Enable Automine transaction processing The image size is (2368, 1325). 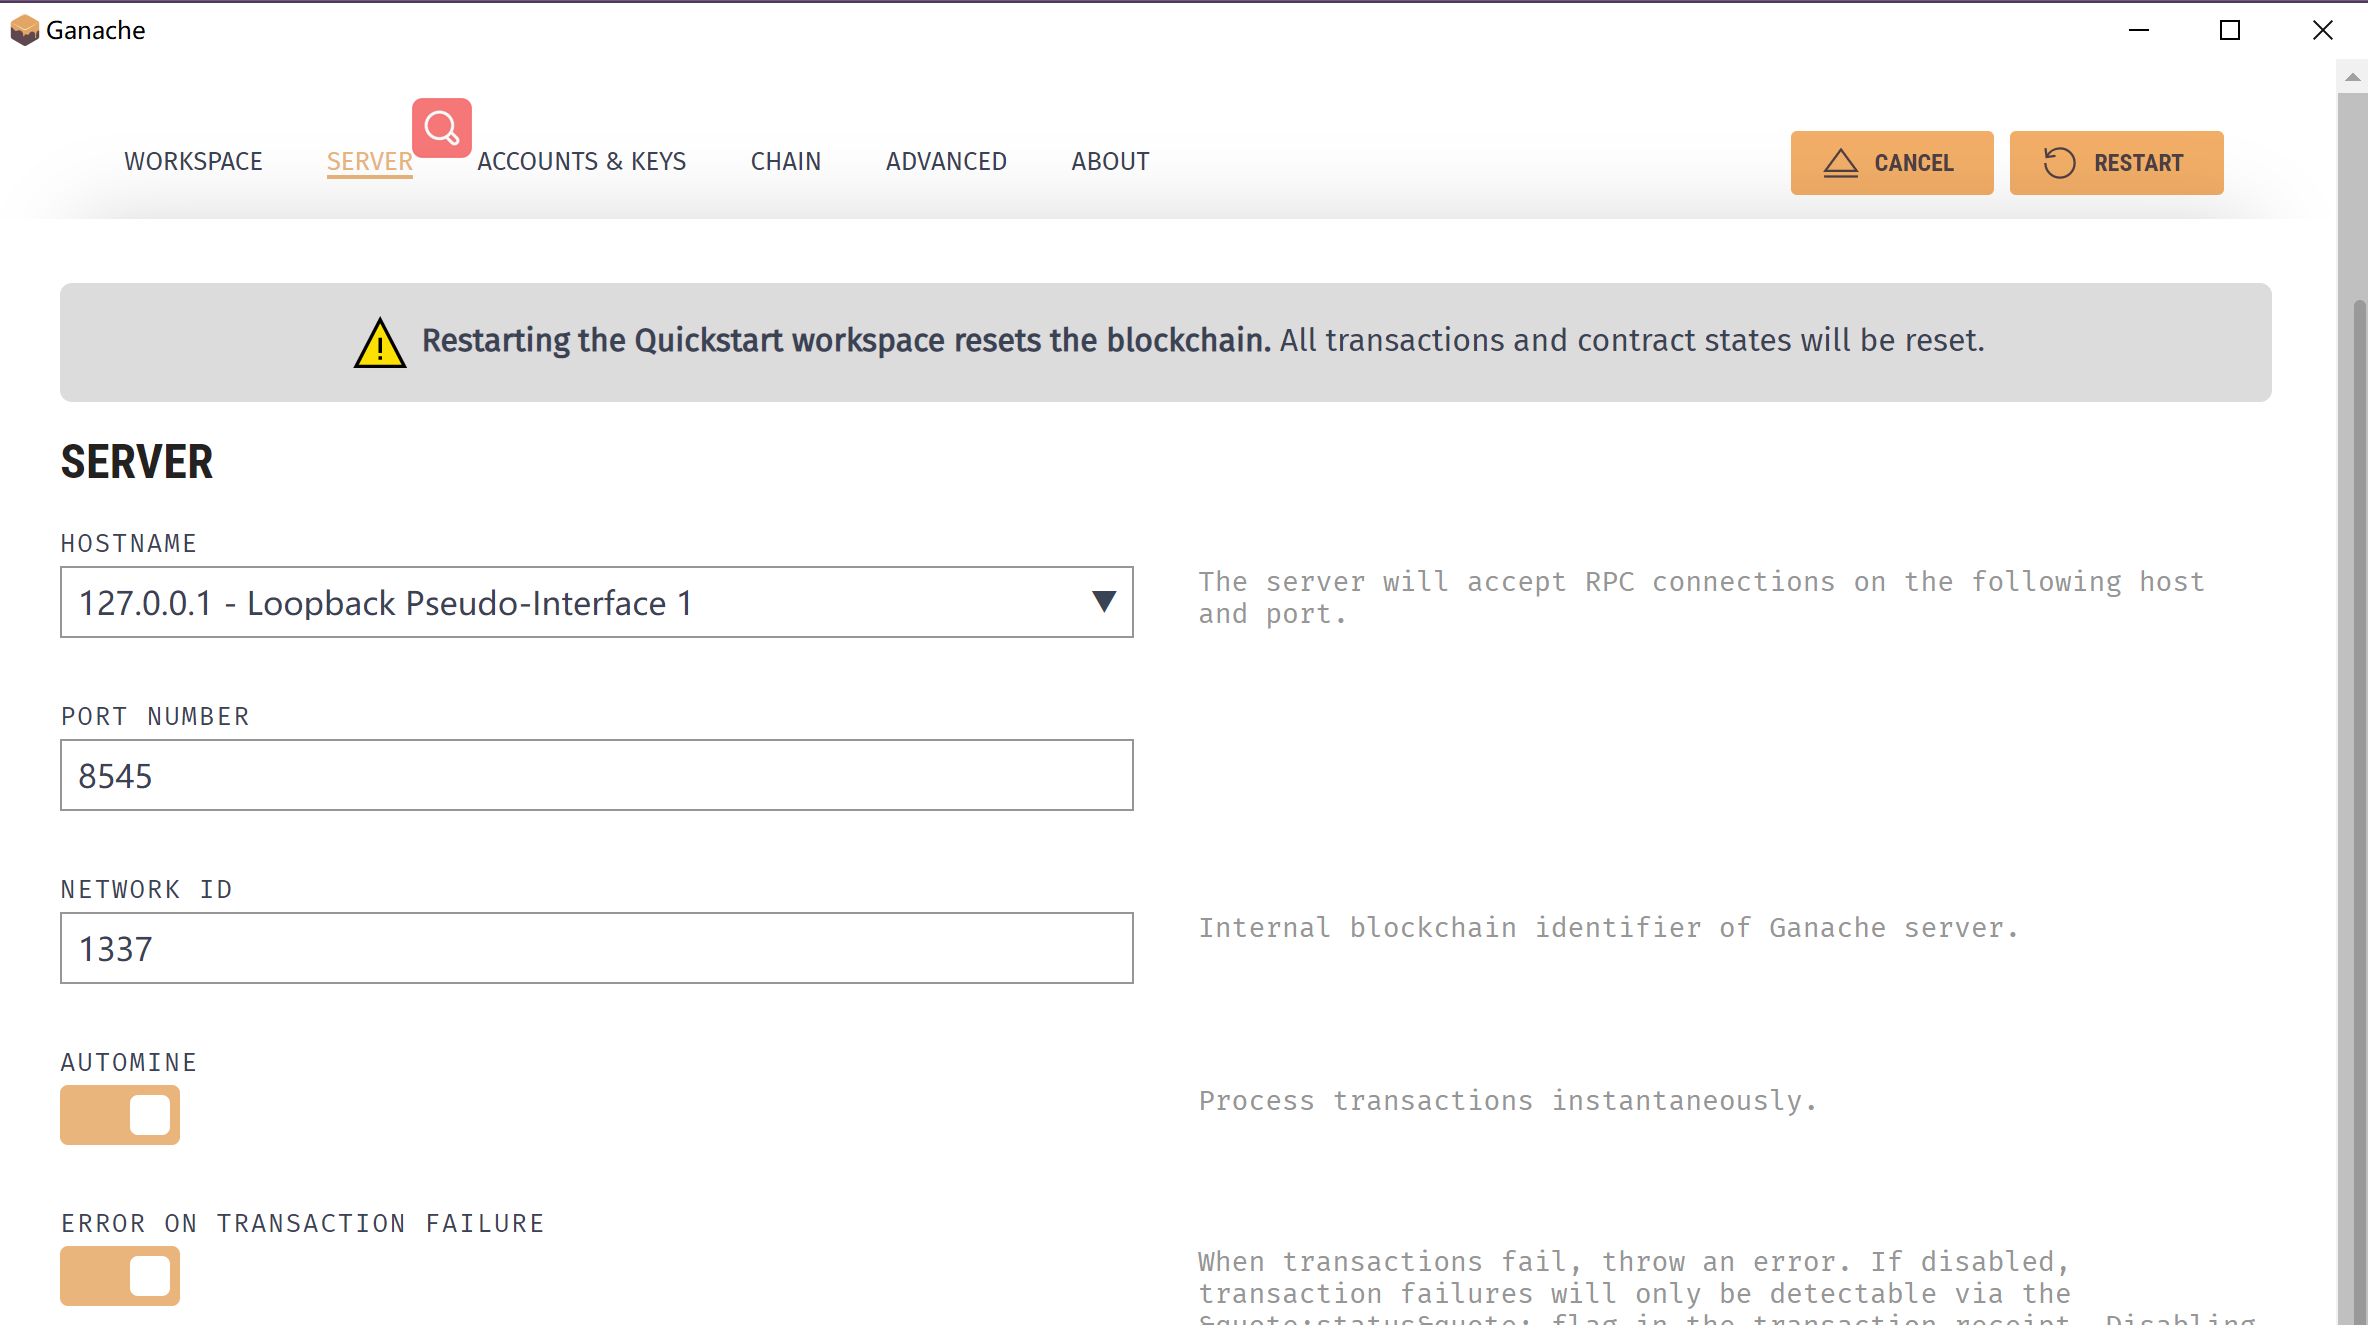click(x=120, y=1115)
